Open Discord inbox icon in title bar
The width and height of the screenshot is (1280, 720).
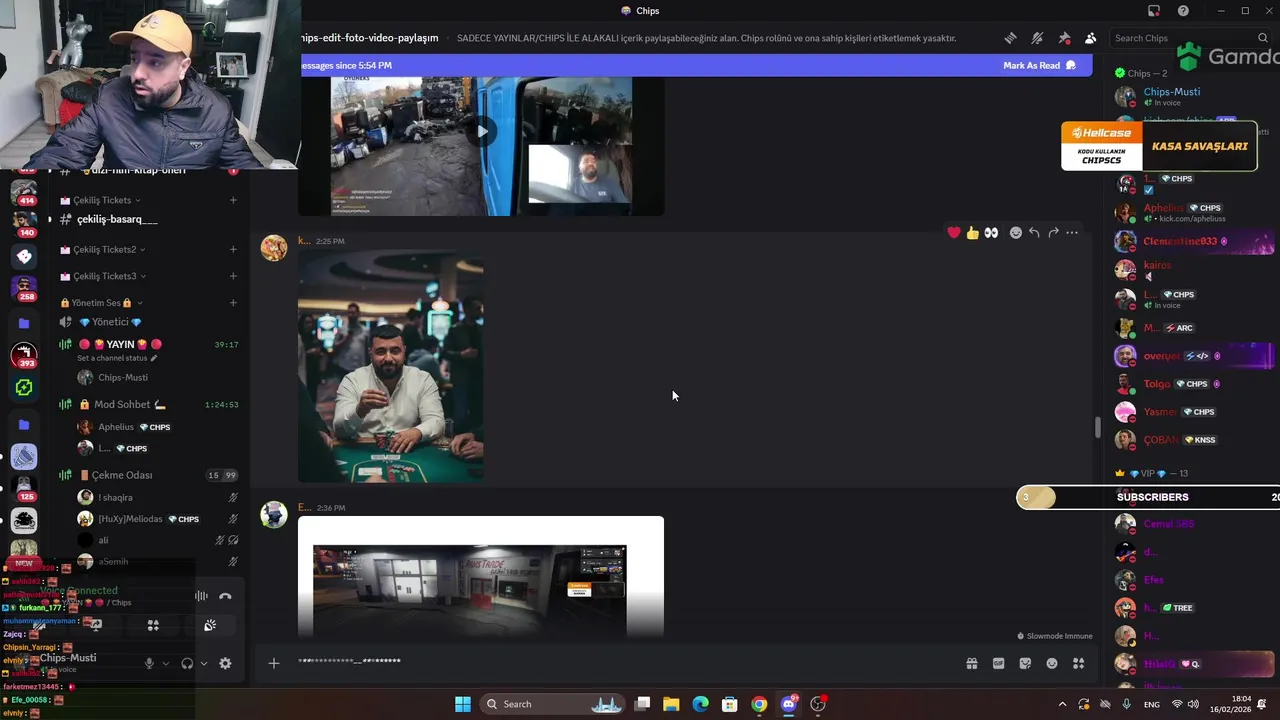1154,11
